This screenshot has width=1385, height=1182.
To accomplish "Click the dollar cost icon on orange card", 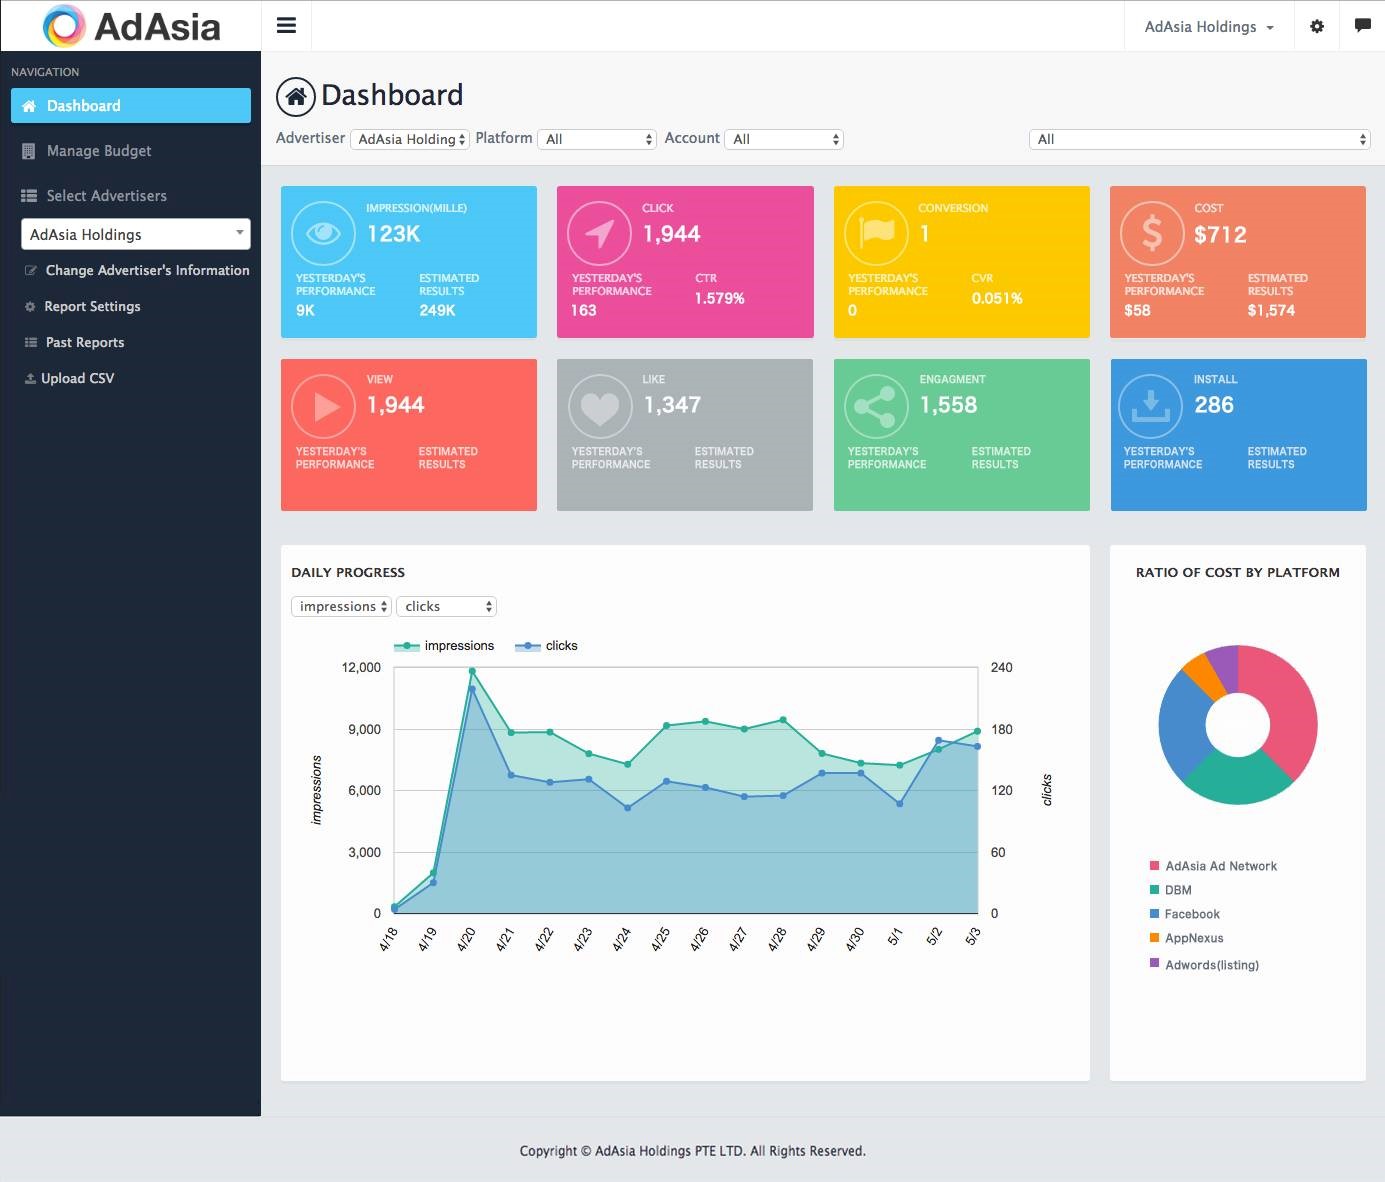I will [x=1151, y=233].
